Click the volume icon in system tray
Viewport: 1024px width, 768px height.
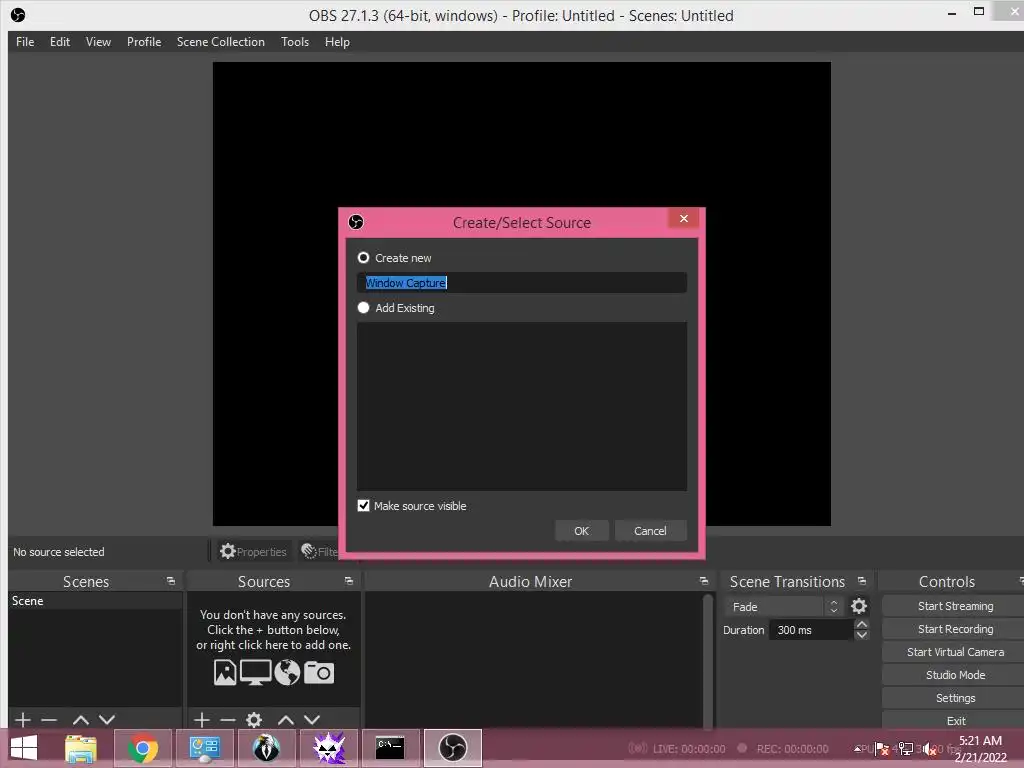coord(929,750)
